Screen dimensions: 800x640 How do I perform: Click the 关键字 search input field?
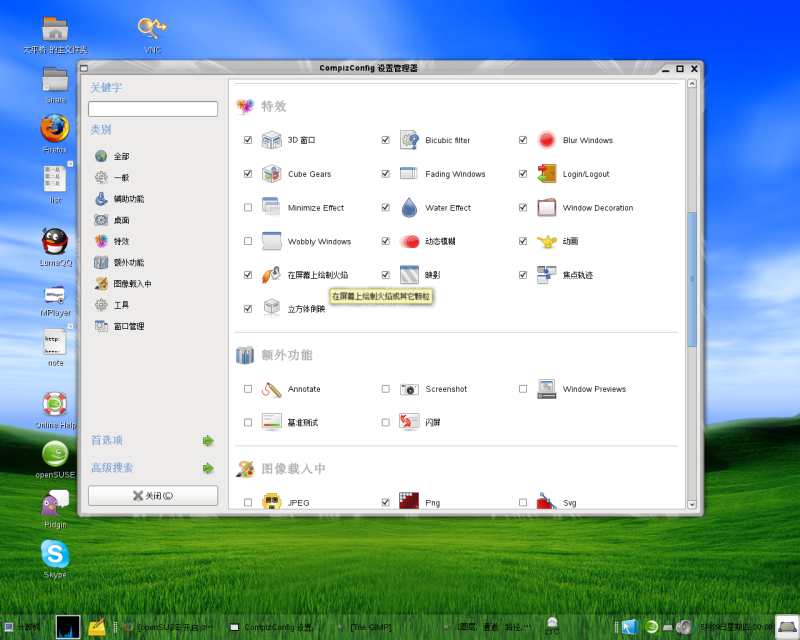point(152,108)
